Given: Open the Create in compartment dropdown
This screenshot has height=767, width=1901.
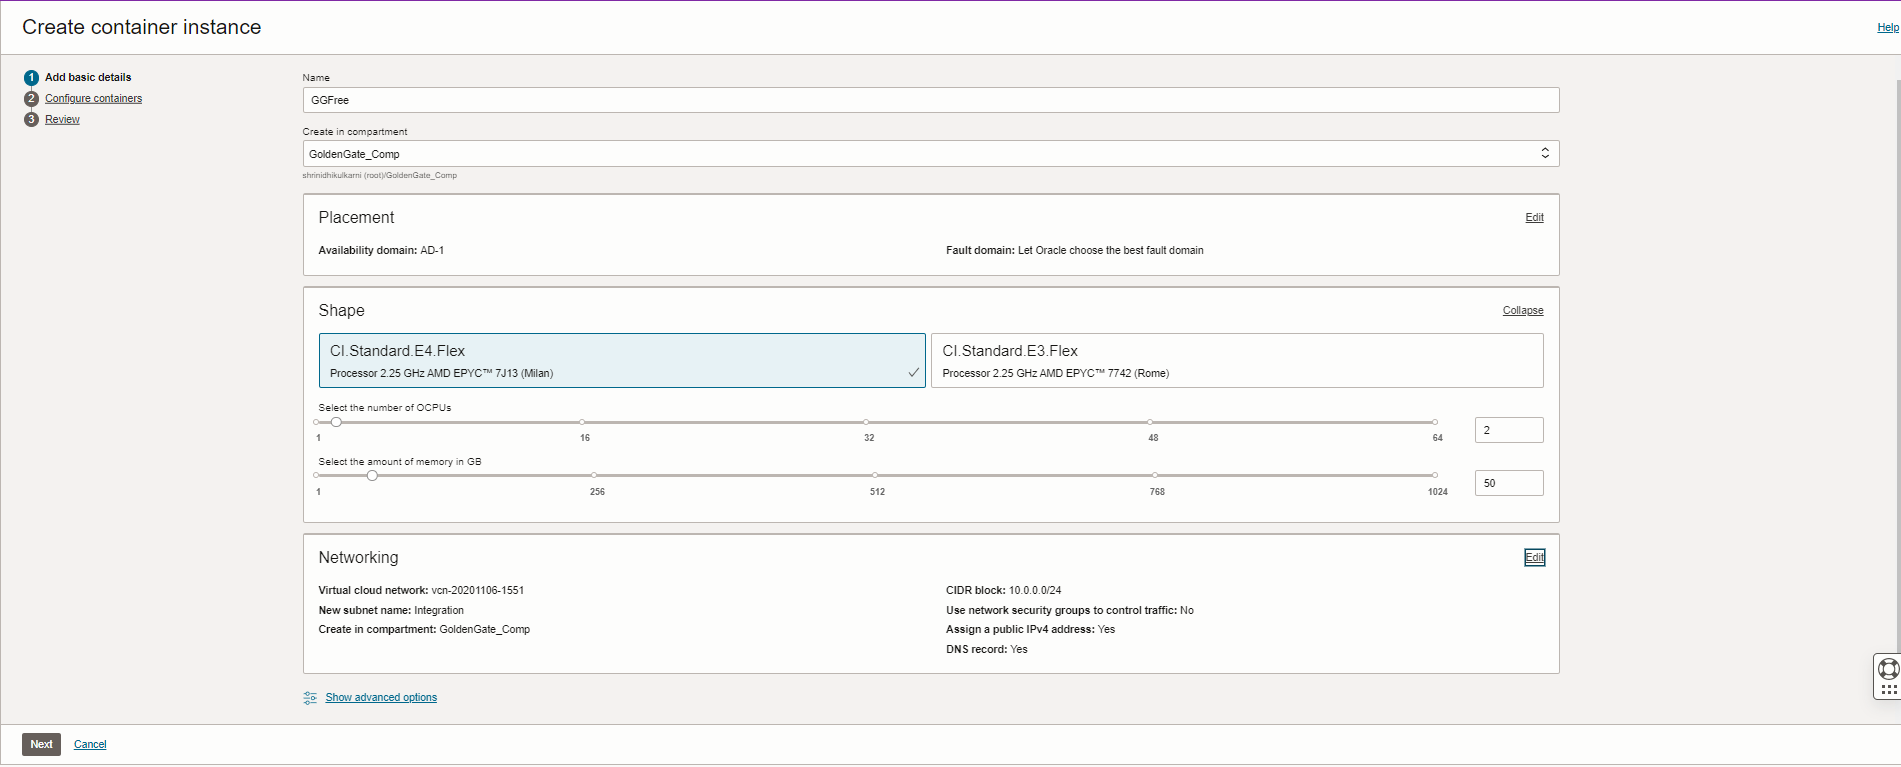Looking at the screenshot, I should [x=930, y=154].
